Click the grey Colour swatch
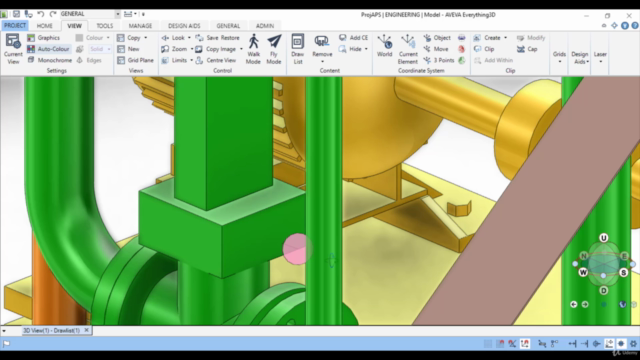This screenshot has height=360, width=640. click(79, 38)
